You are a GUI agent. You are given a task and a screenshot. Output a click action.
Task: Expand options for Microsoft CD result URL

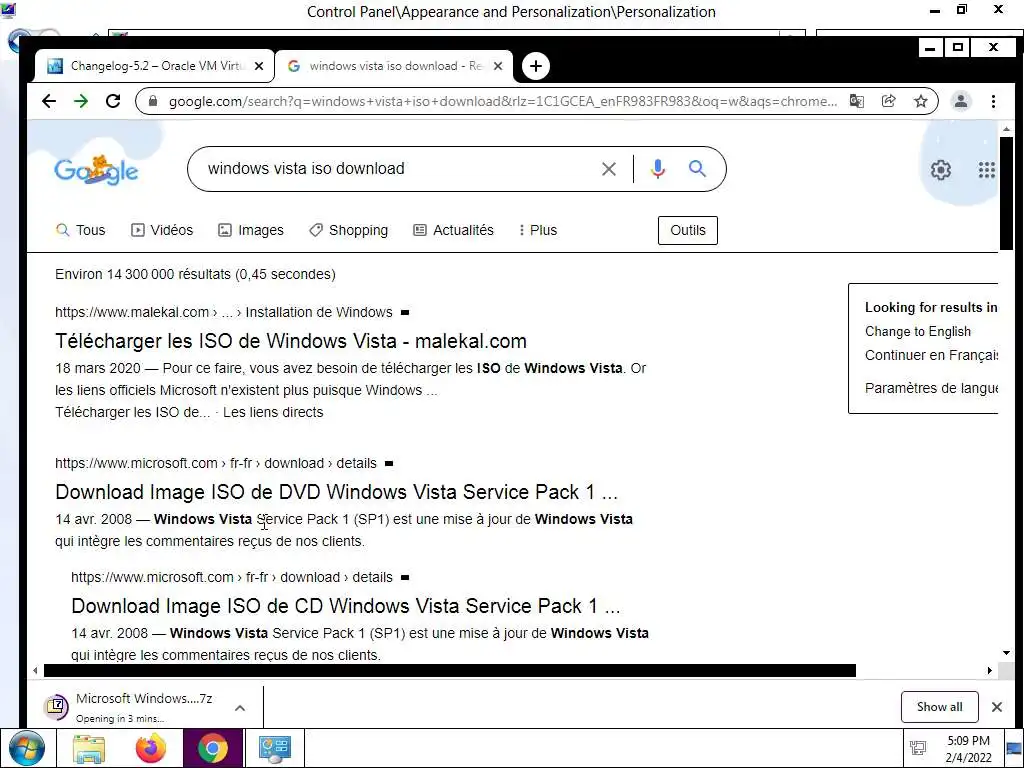pos(404,578)
